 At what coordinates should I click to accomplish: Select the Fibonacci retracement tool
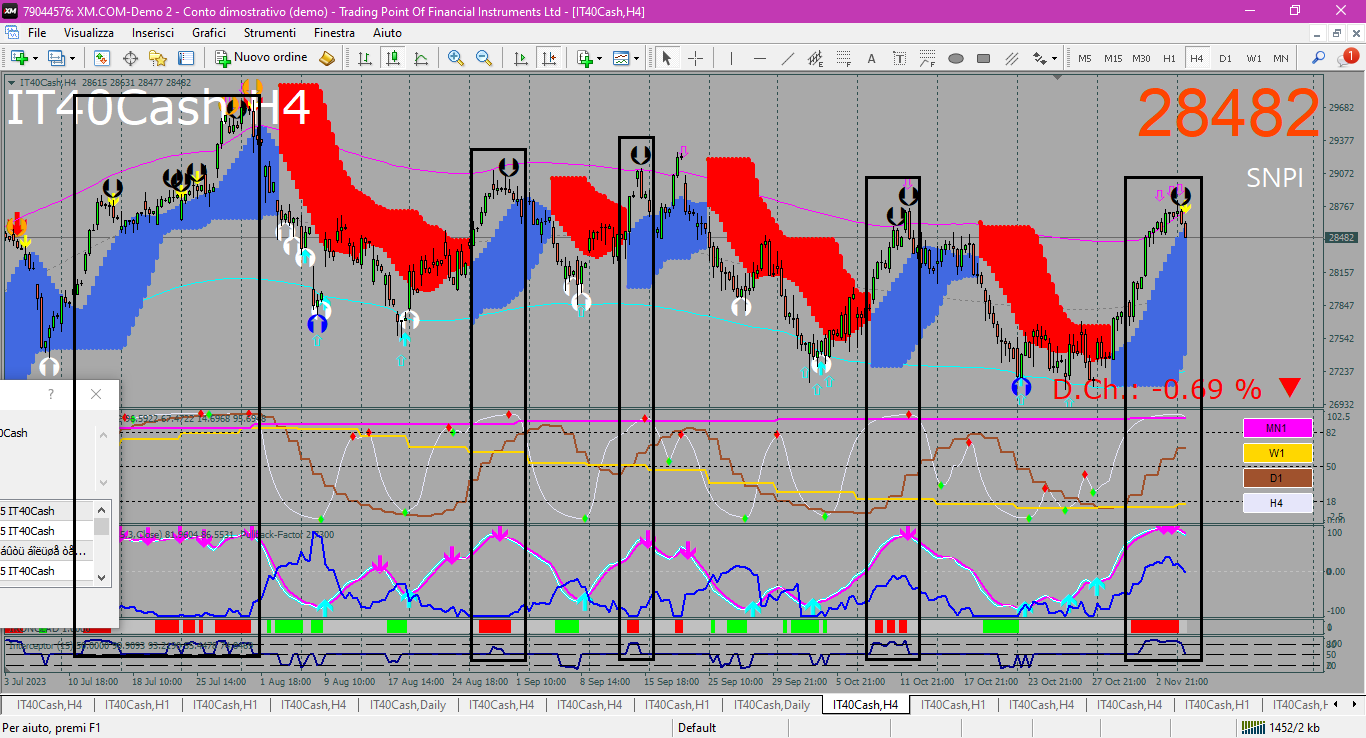tap(843, 58)
